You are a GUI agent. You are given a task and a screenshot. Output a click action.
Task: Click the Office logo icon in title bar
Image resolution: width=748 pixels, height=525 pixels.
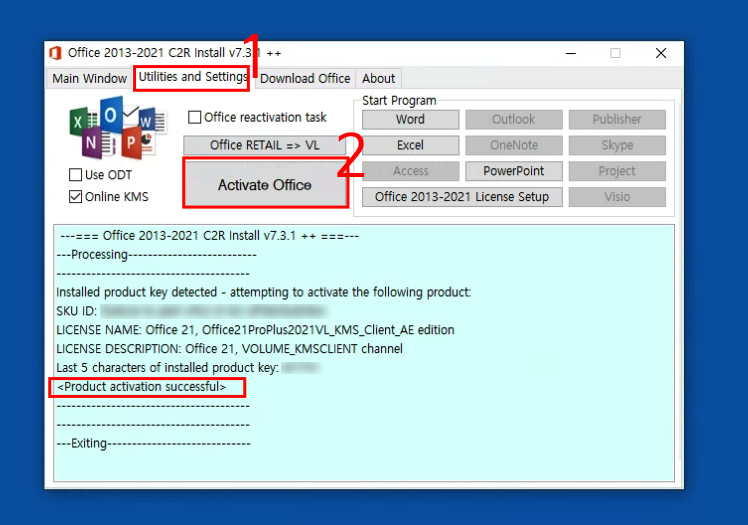[x=55, y=53]
